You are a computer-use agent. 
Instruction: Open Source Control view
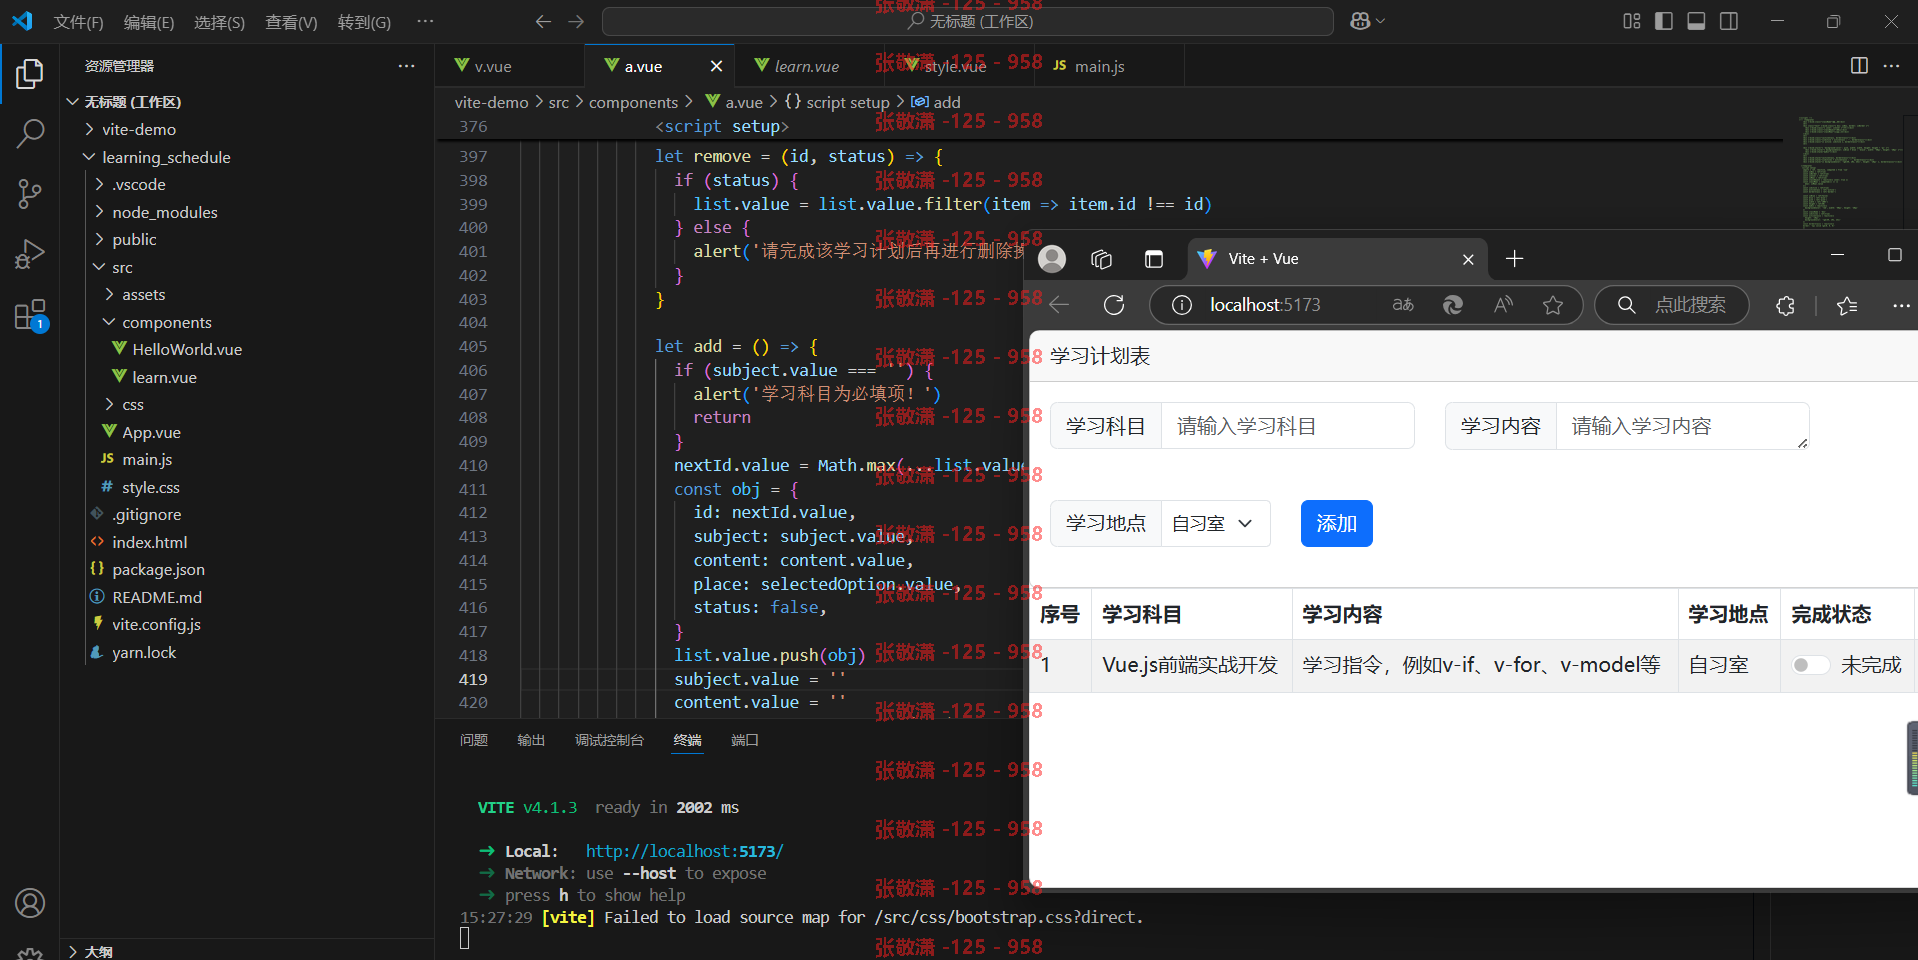[30, 194]
